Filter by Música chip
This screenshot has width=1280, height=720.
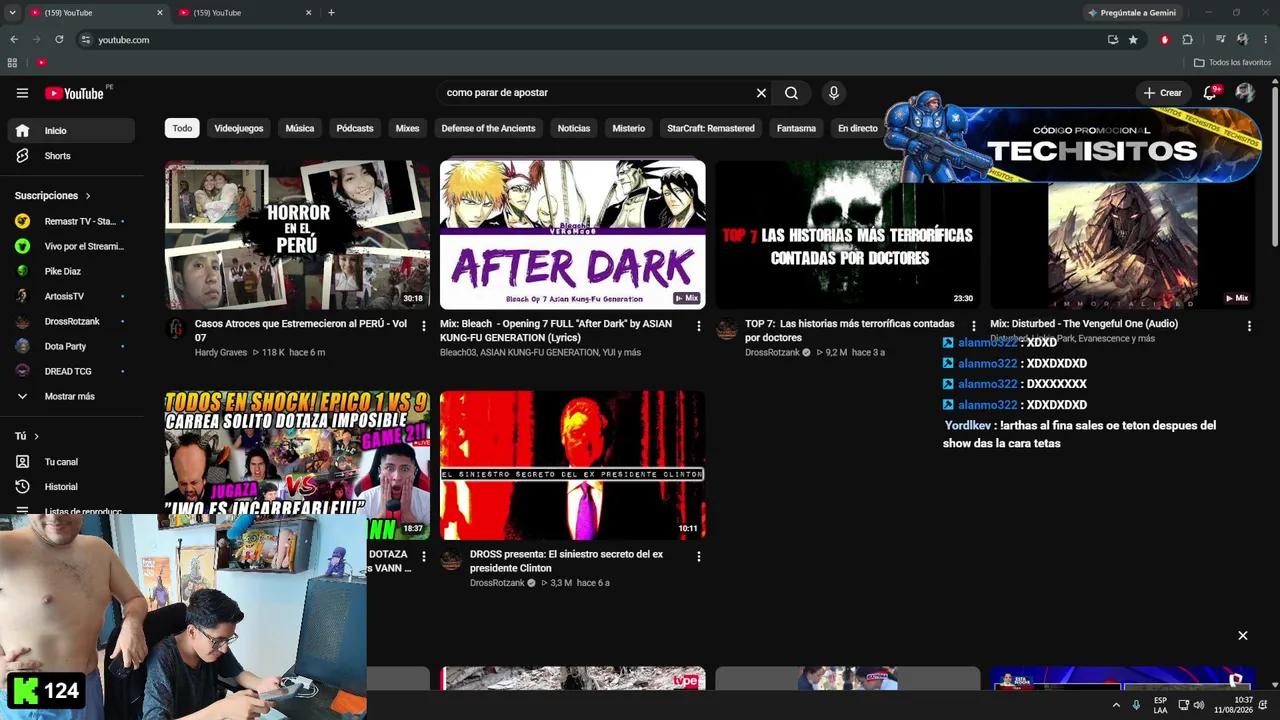(x=300, y=128)
